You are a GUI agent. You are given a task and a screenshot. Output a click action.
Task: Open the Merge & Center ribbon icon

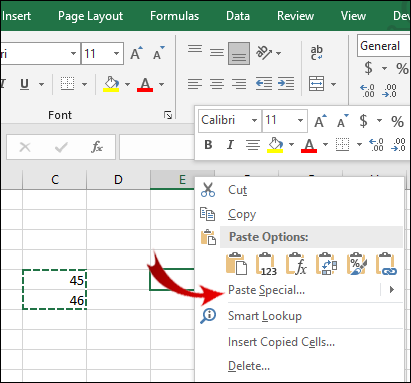[316, 83]
